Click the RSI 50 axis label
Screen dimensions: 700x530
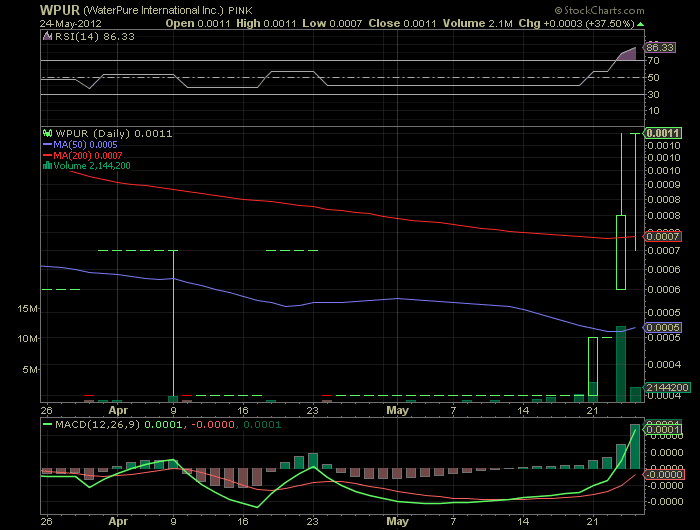pyautogui.click(x=654, y=78)
